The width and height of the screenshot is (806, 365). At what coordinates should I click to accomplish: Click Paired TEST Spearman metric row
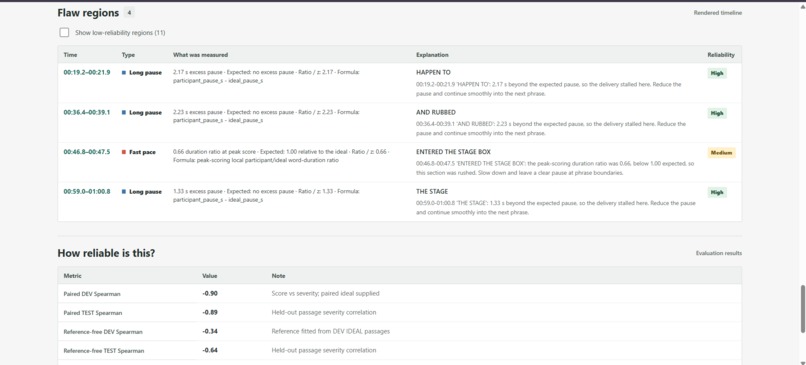point(399,313)
